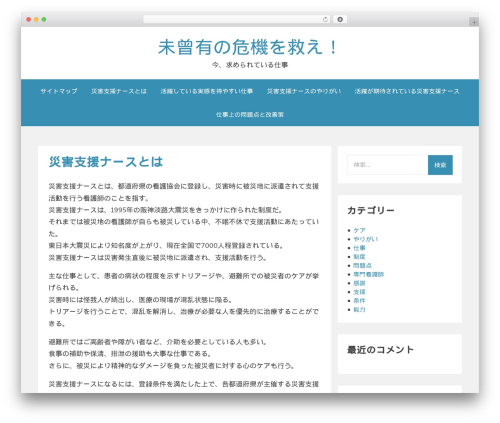Click the browser reload icon
The width and height of the screenshot is (500, 423).
coord(325,20)
